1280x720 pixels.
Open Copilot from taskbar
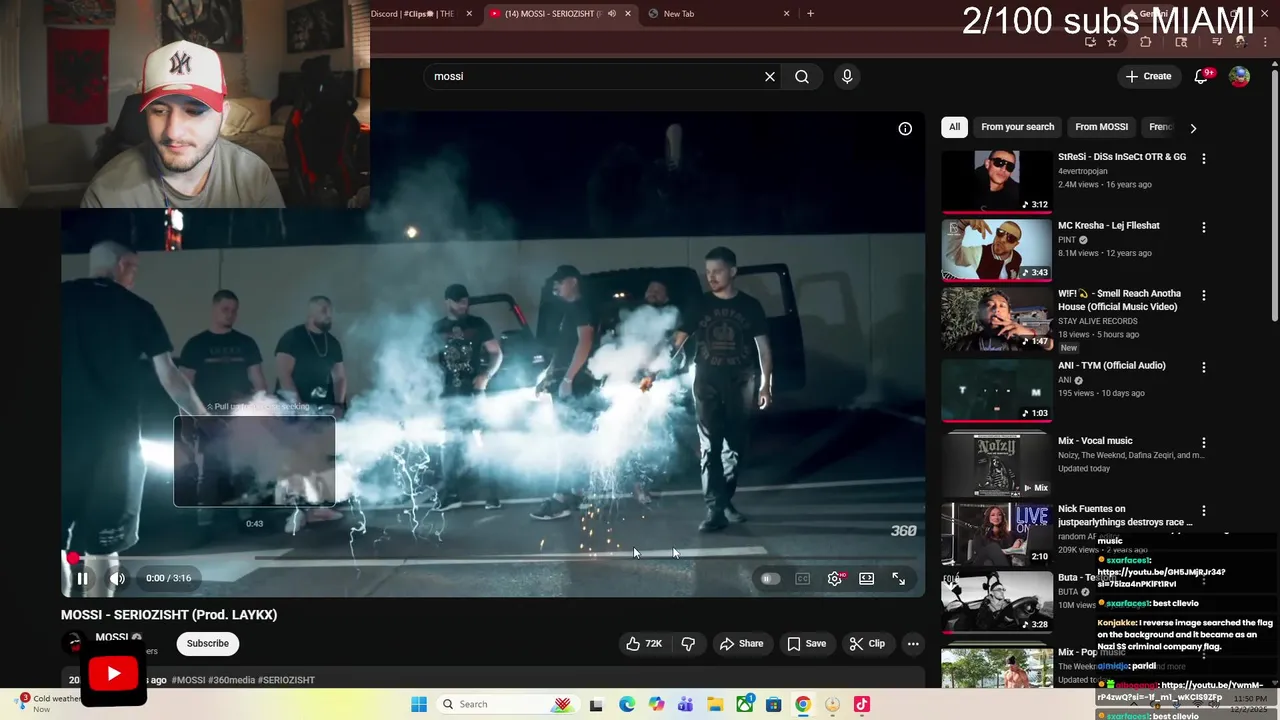(656, 704)
